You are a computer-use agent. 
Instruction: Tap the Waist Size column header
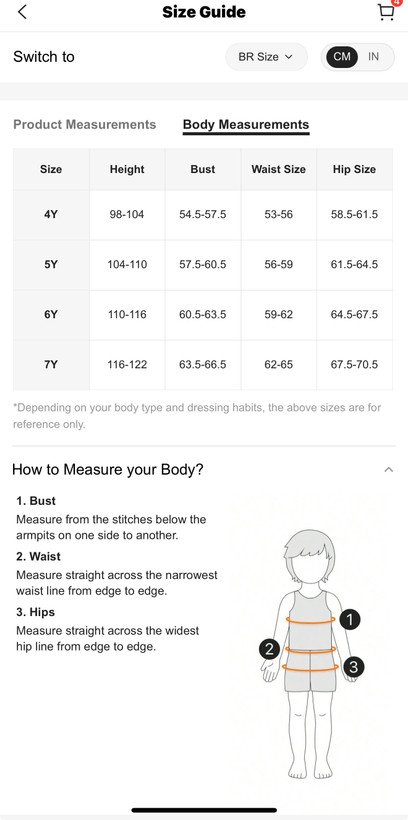(x=278, y=169)
